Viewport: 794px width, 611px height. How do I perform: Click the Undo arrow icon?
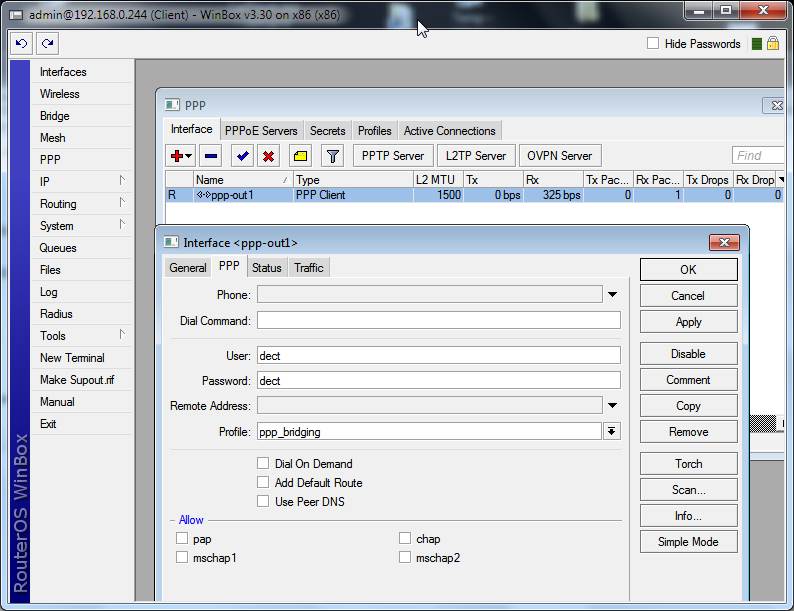(21, 44)
